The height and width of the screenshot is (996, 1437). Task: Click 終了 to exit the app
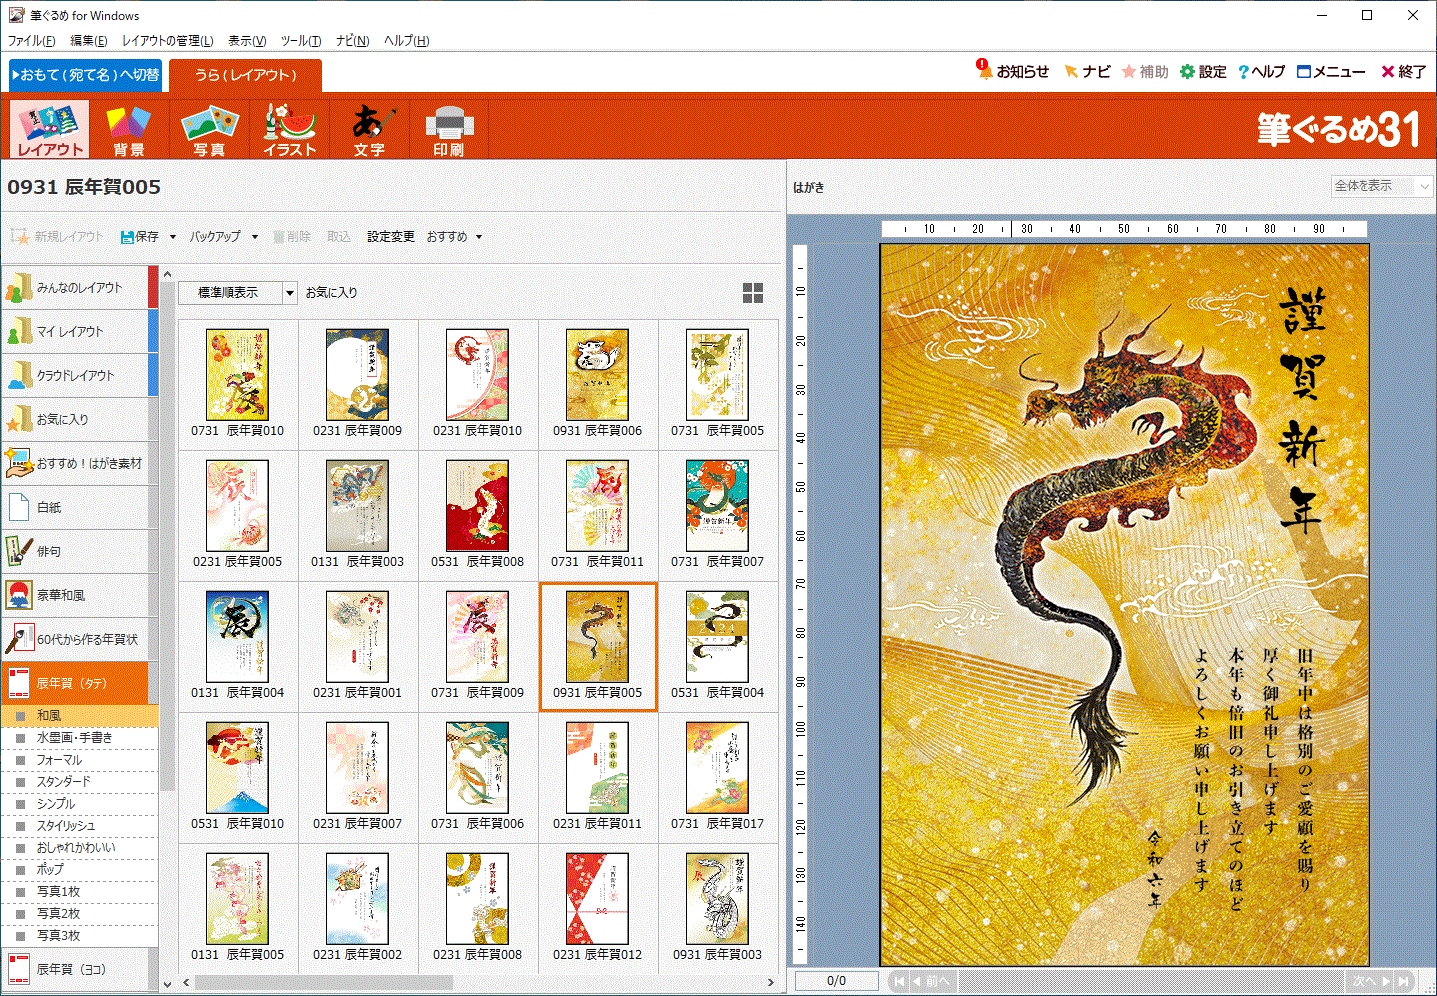pyautogui.click(x=1404, y=72)
